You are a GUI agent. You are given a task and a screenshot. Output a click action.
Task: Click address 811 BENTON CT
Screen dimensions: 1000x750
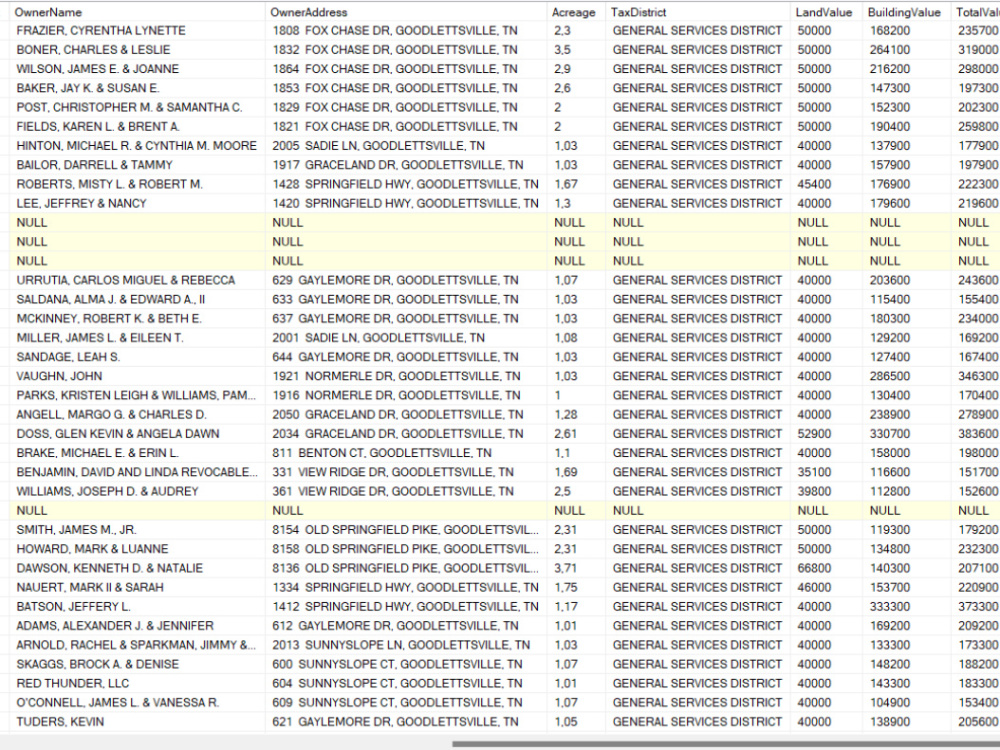pos(406,453)
